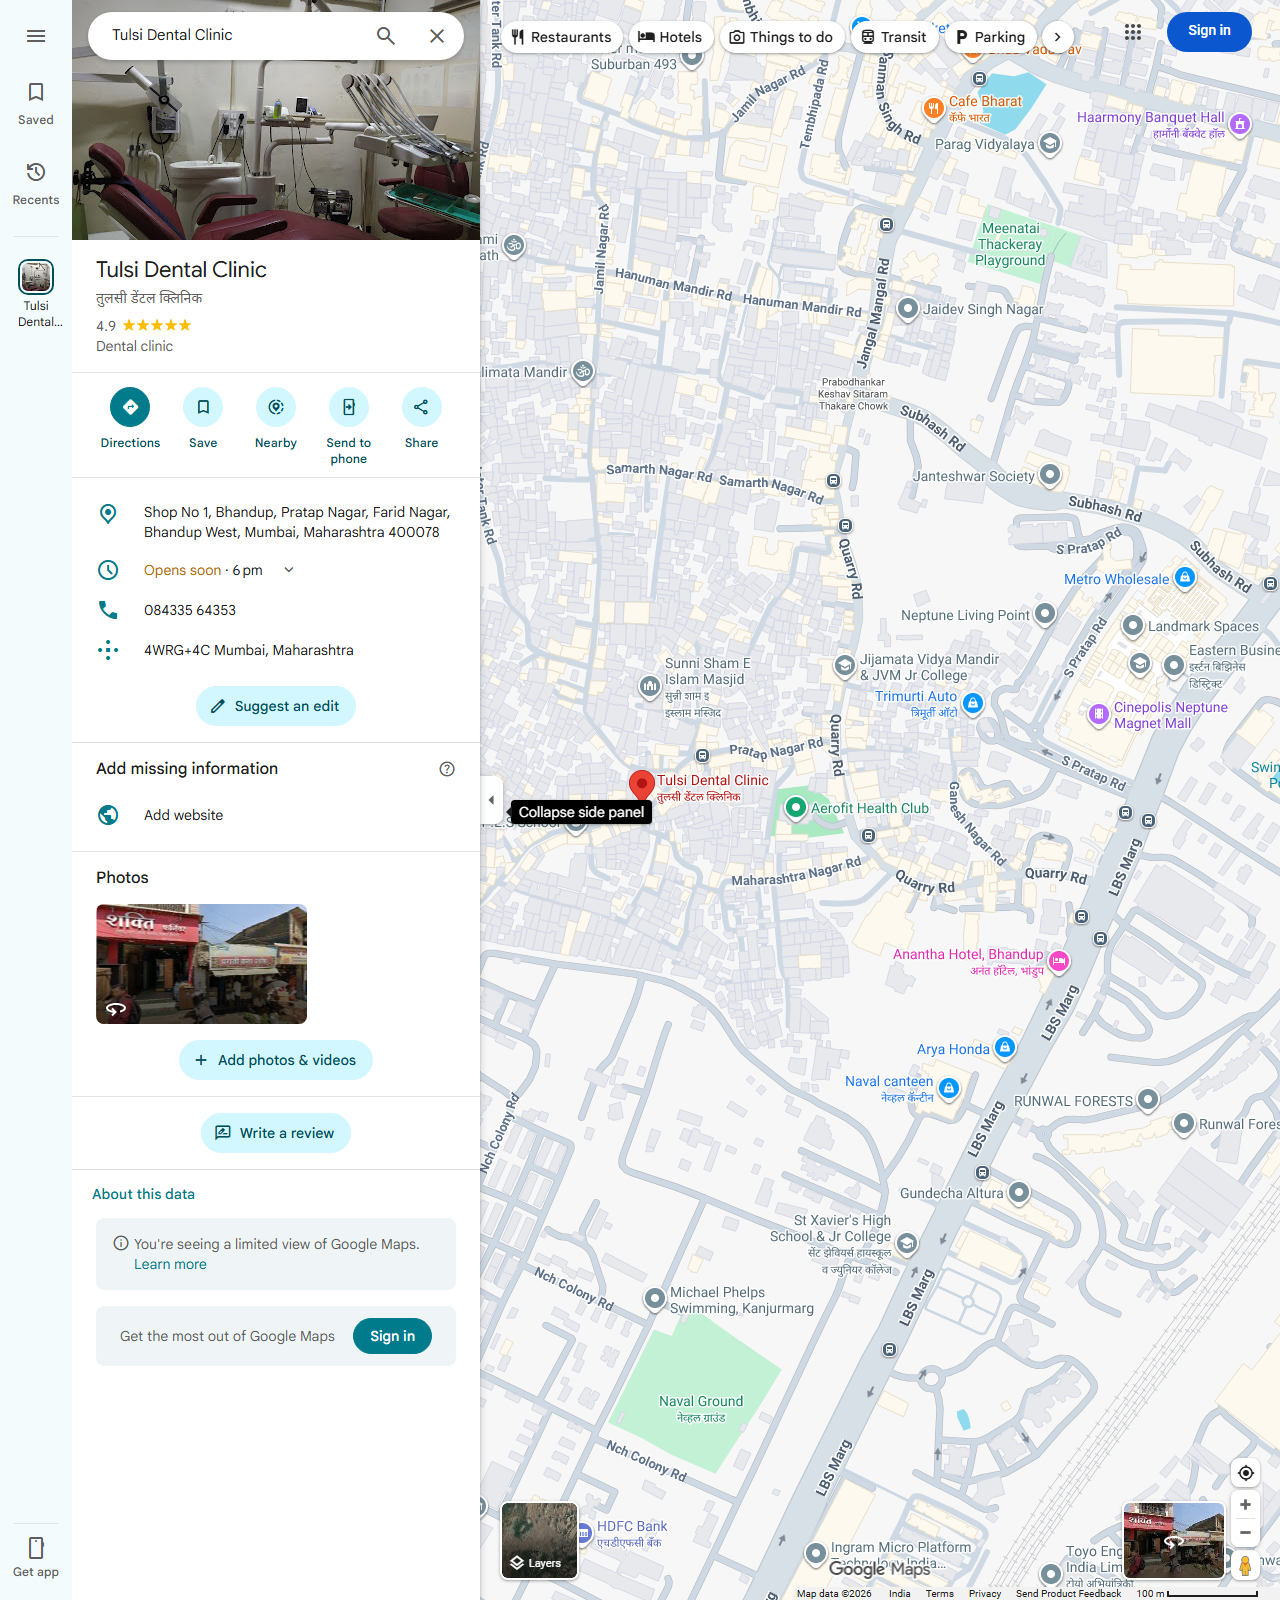Click Haarmony Banquet Hall marker
The width and height of the screenshot is (1280, 1600).
1240,125
